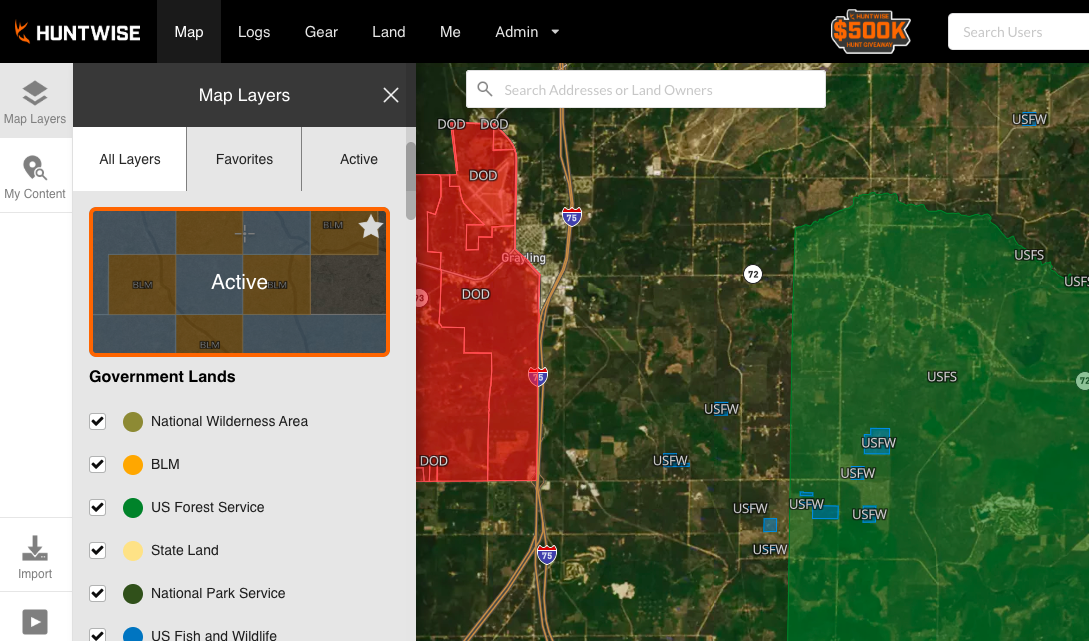
Task: Click the National Wilderness Area olive swatch
Action: [133, 422]
